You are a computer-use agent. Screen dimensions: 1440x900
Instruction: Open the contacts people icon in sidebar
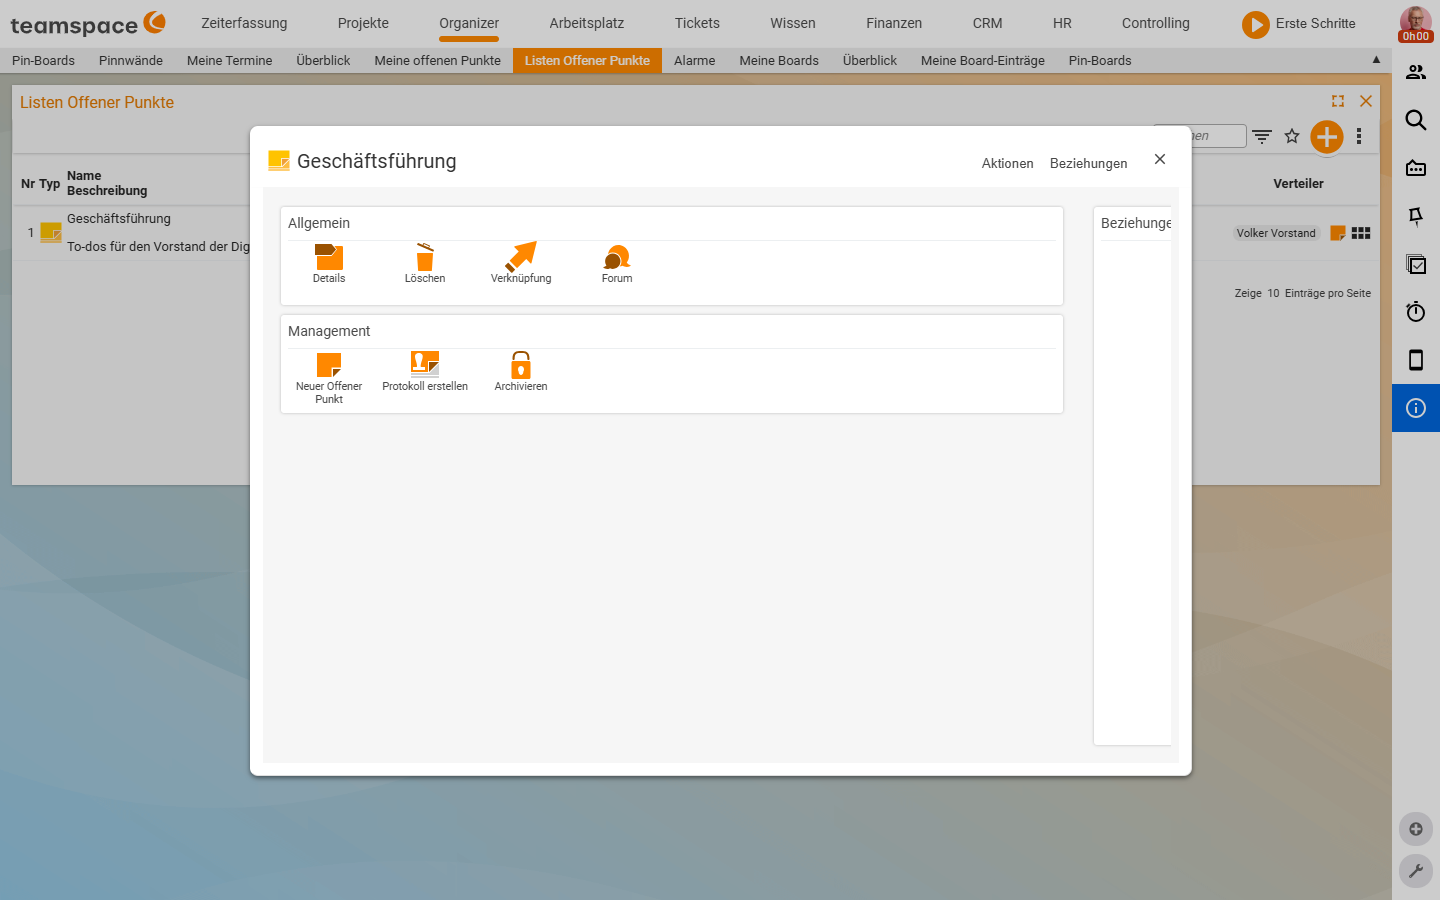tap(1416, 72)
